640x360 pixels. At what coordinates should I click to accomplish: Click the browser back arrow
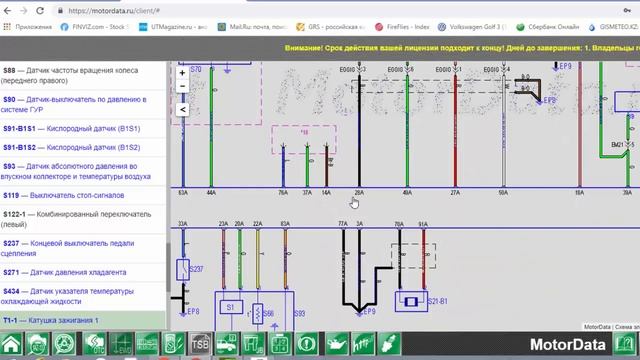pos(7,11)
